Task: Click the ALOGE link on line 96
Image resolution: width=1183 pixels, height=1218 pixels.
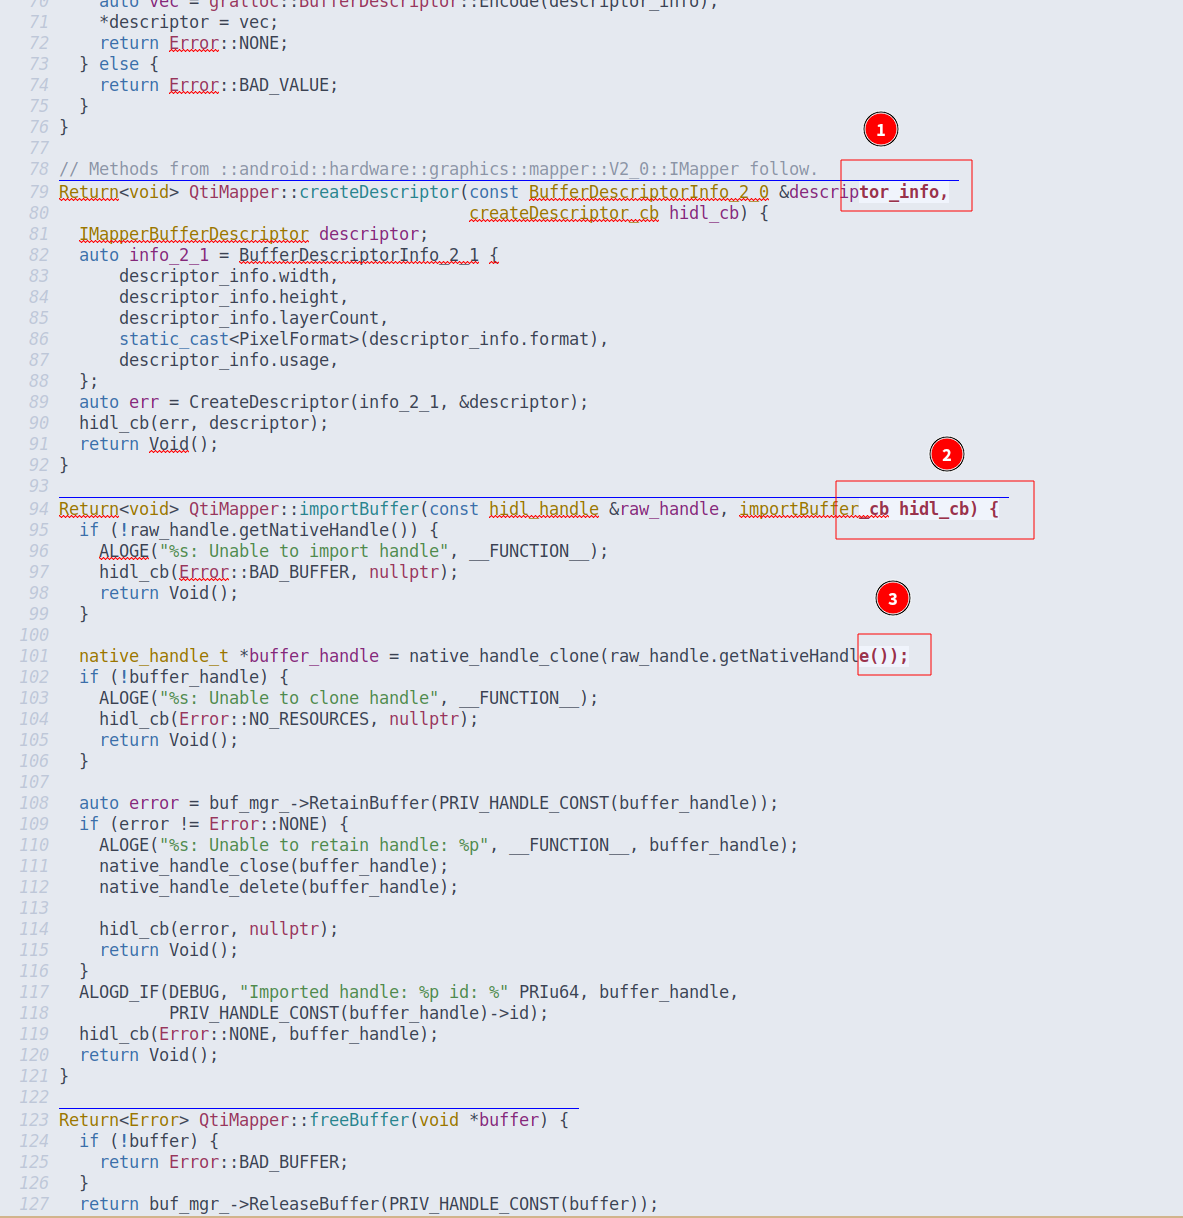Action: pos(123,550)
